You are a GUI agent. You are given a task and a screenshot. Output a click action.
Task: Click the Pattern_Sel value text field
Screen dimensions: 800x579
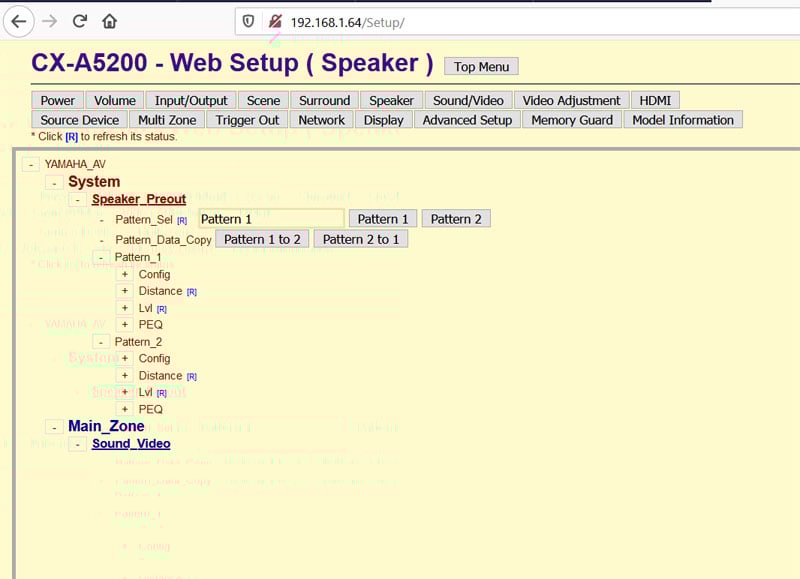tap(271, 219)
